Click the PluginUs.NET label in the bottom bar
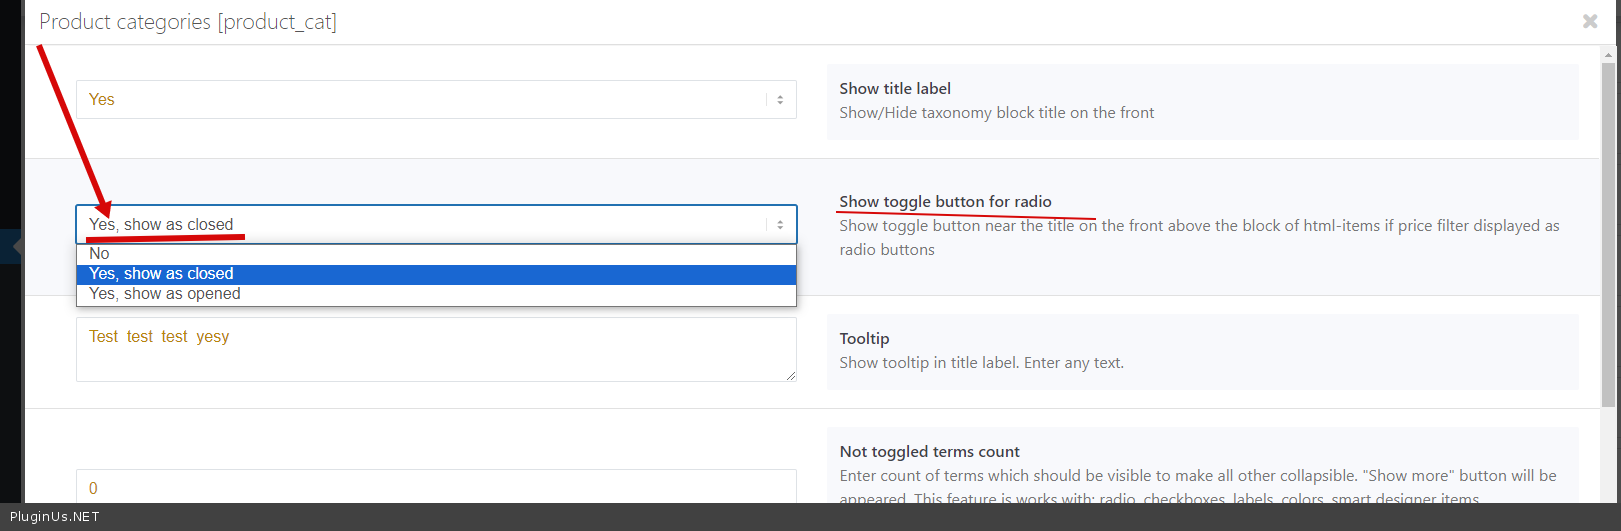 pos(55,517)
